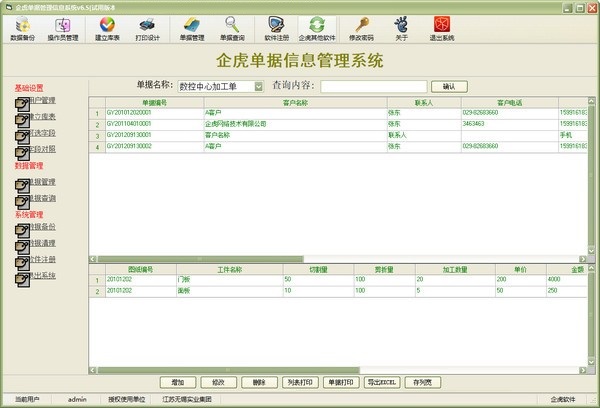600x408 pixels.
Task: Click the 工件名称 column header
Action: pos(230,269)
